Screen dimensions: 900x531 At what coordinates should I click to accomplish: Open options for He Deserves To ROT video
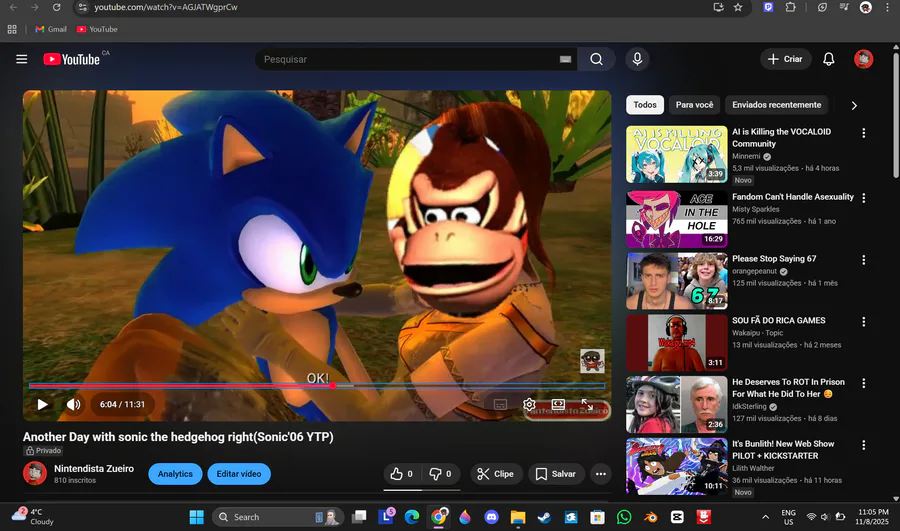863,383
